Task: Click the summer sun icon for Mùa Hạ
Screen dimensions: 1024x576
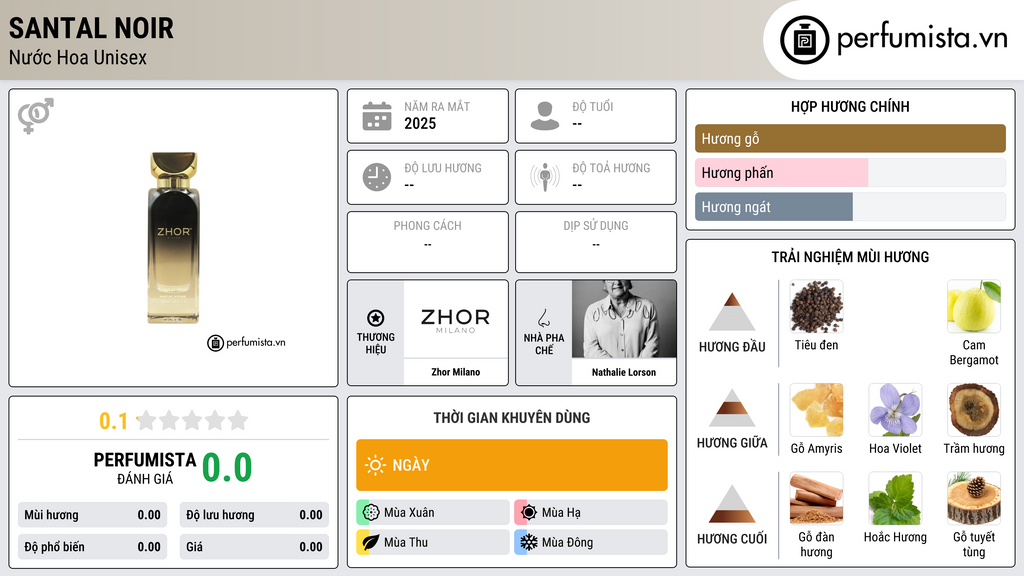Action: (x=529, y=512)
